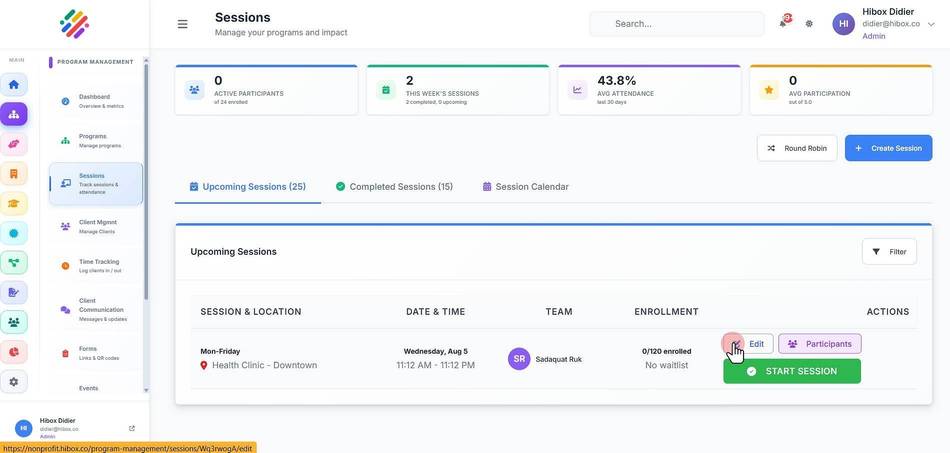The height and width of the screenshot is (453, 950).
Task: Open the home icon in main rail
Action: [13, 84]
